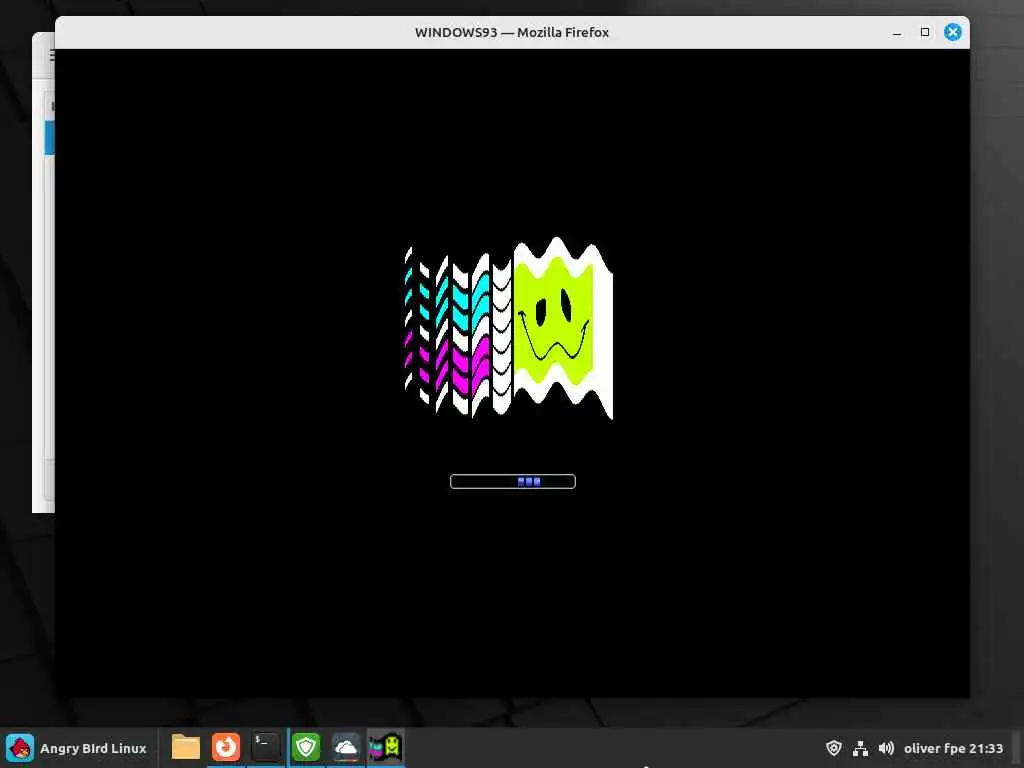
Task: Open the network connection tray icon
Action: click(860, 748)
